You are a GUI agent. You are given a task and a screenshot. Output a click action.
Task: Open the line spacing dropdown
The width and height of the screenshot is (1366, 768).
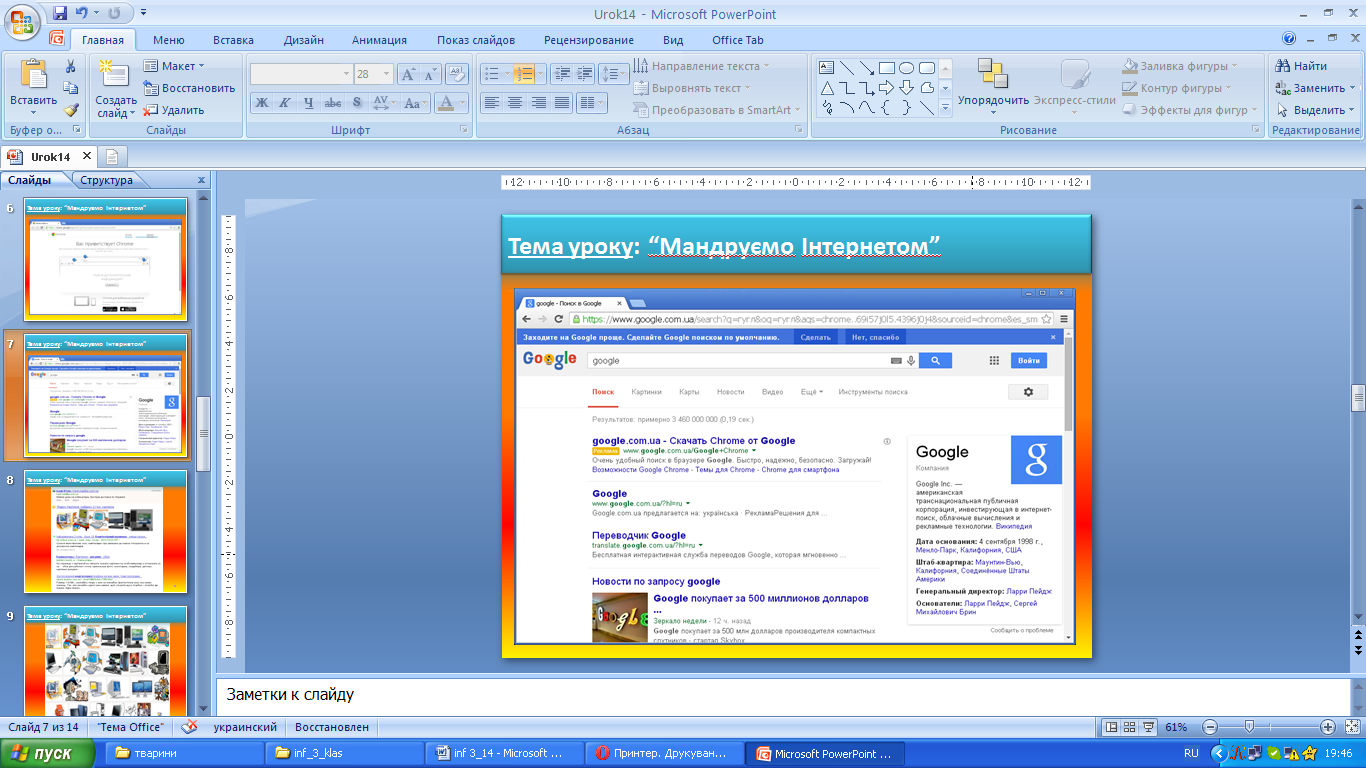coord(616,74)
